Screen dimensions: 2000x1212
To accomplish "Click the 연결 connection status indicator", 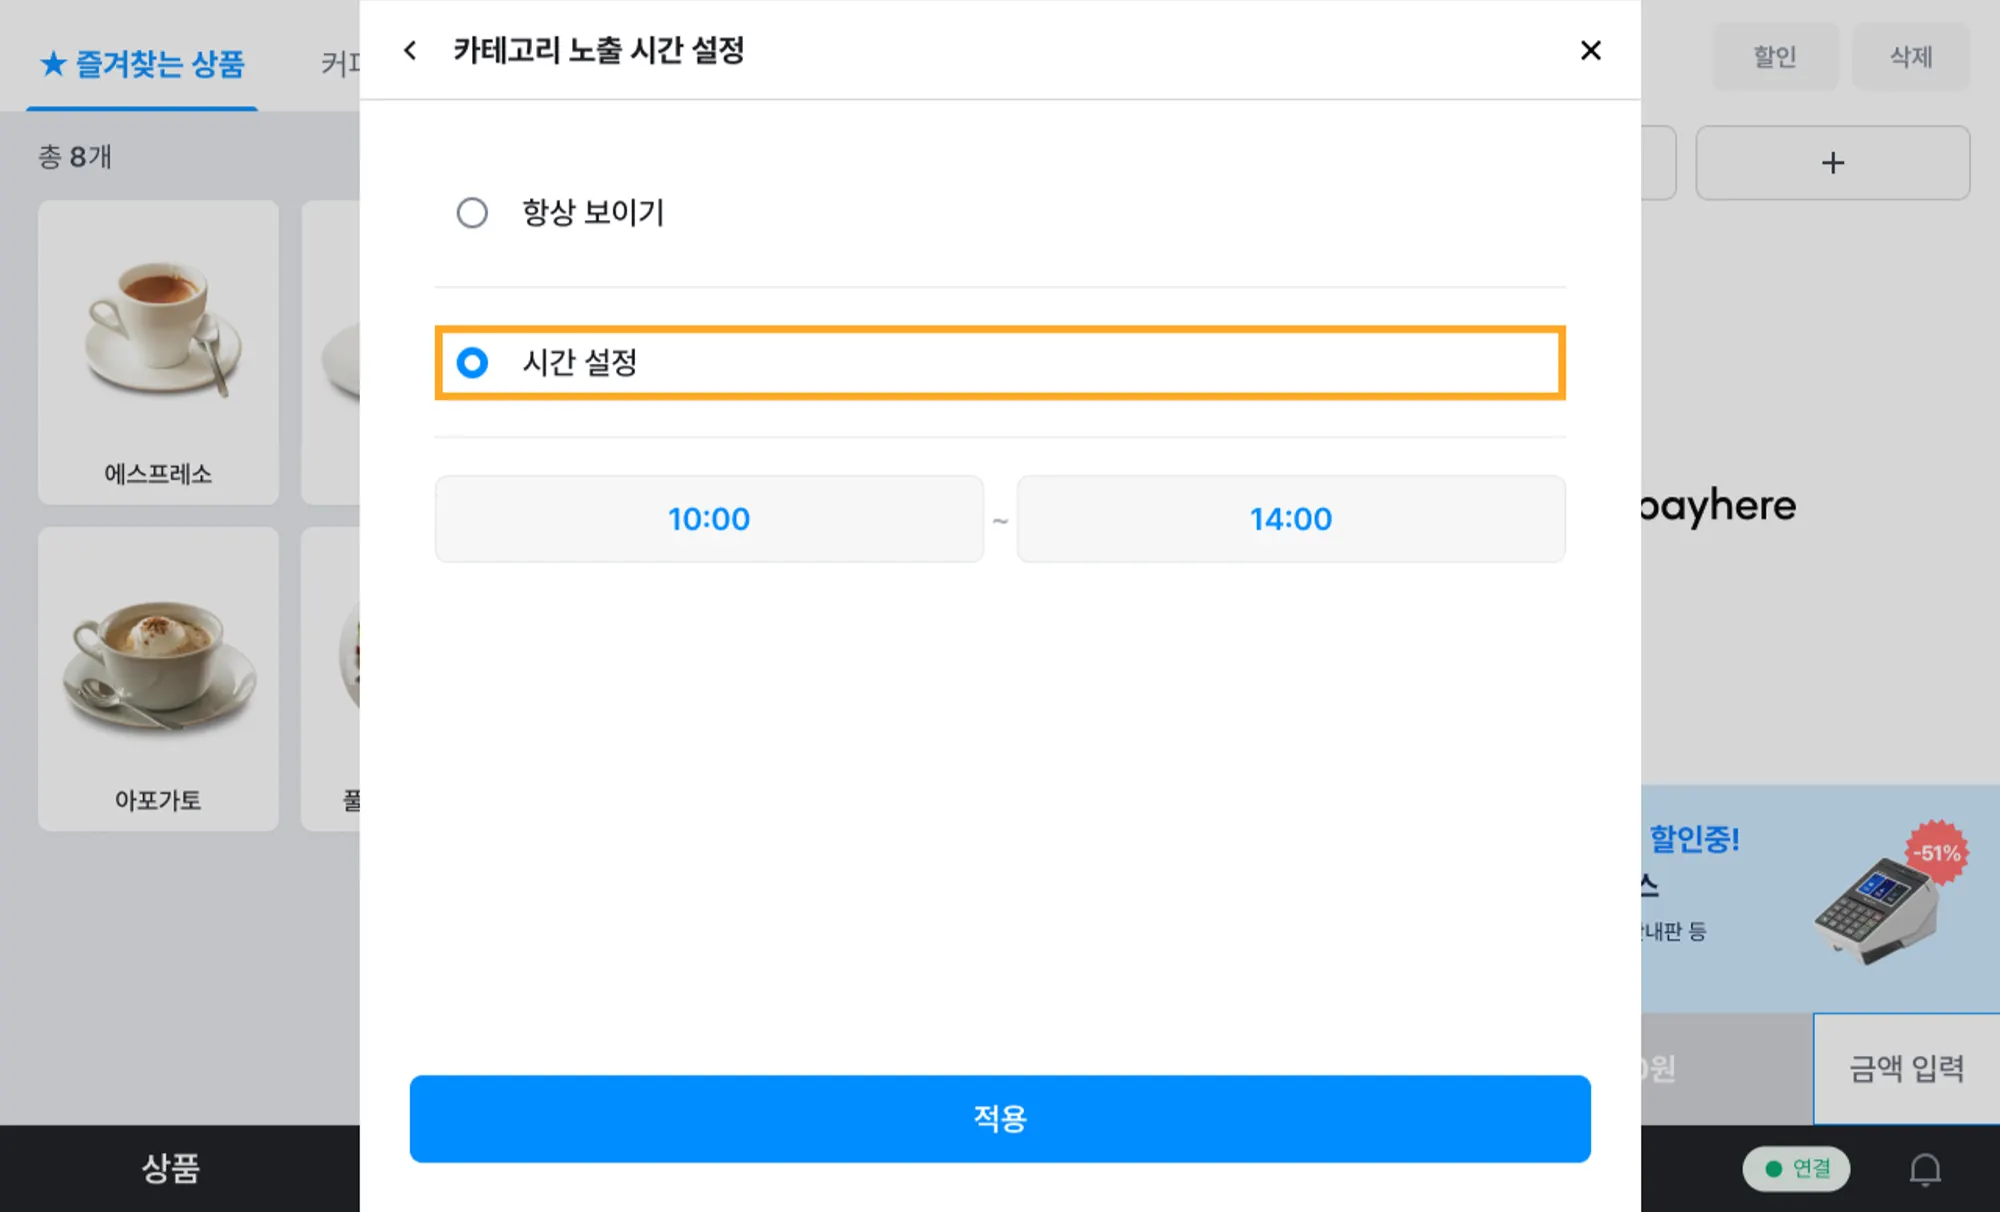I will (x=1797, y=1169).
